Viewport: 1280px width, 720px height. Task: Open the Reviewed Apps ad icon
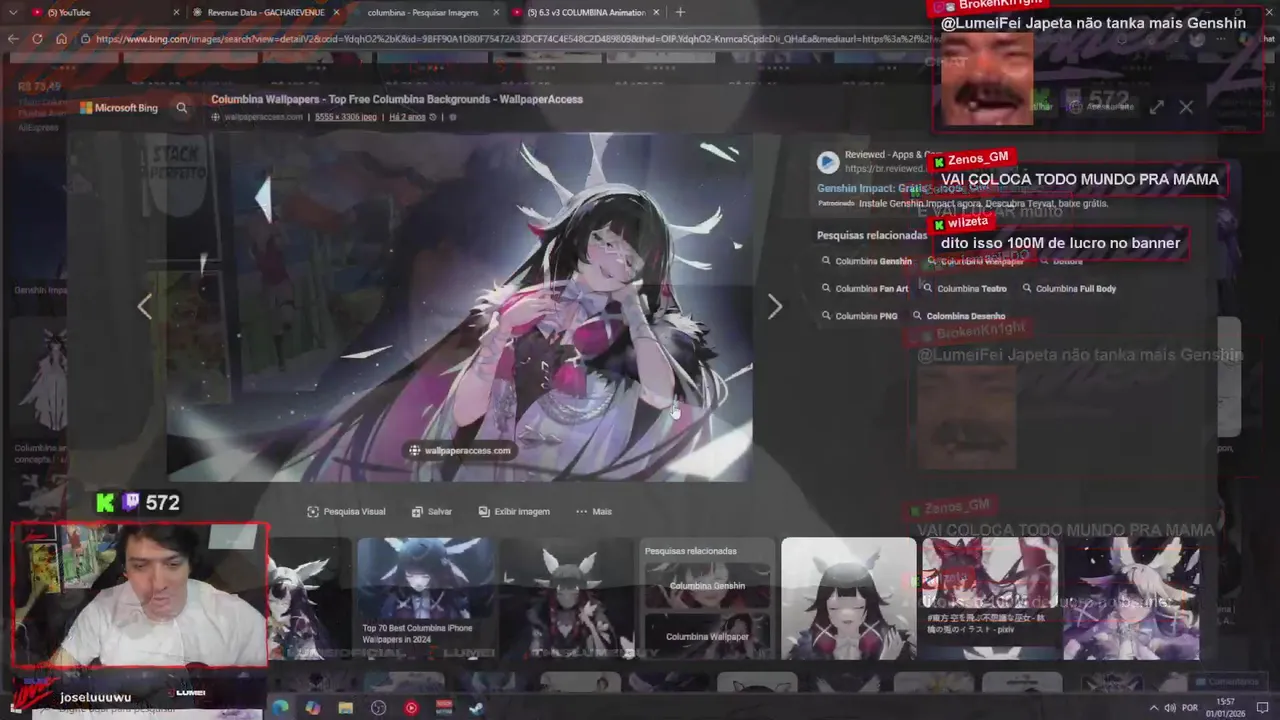(x=828, y=162)
